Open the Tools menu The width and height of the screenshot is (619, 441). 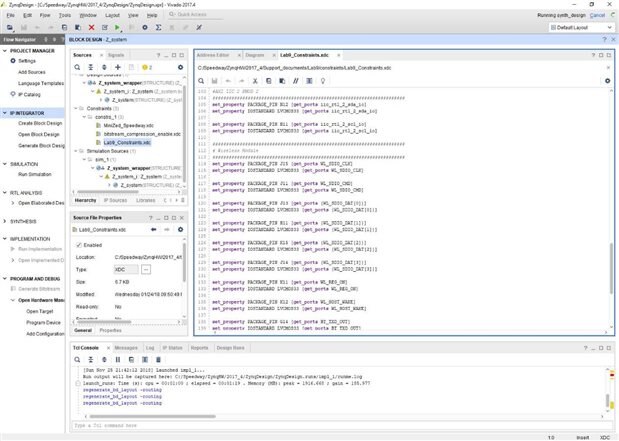[64, 16]
